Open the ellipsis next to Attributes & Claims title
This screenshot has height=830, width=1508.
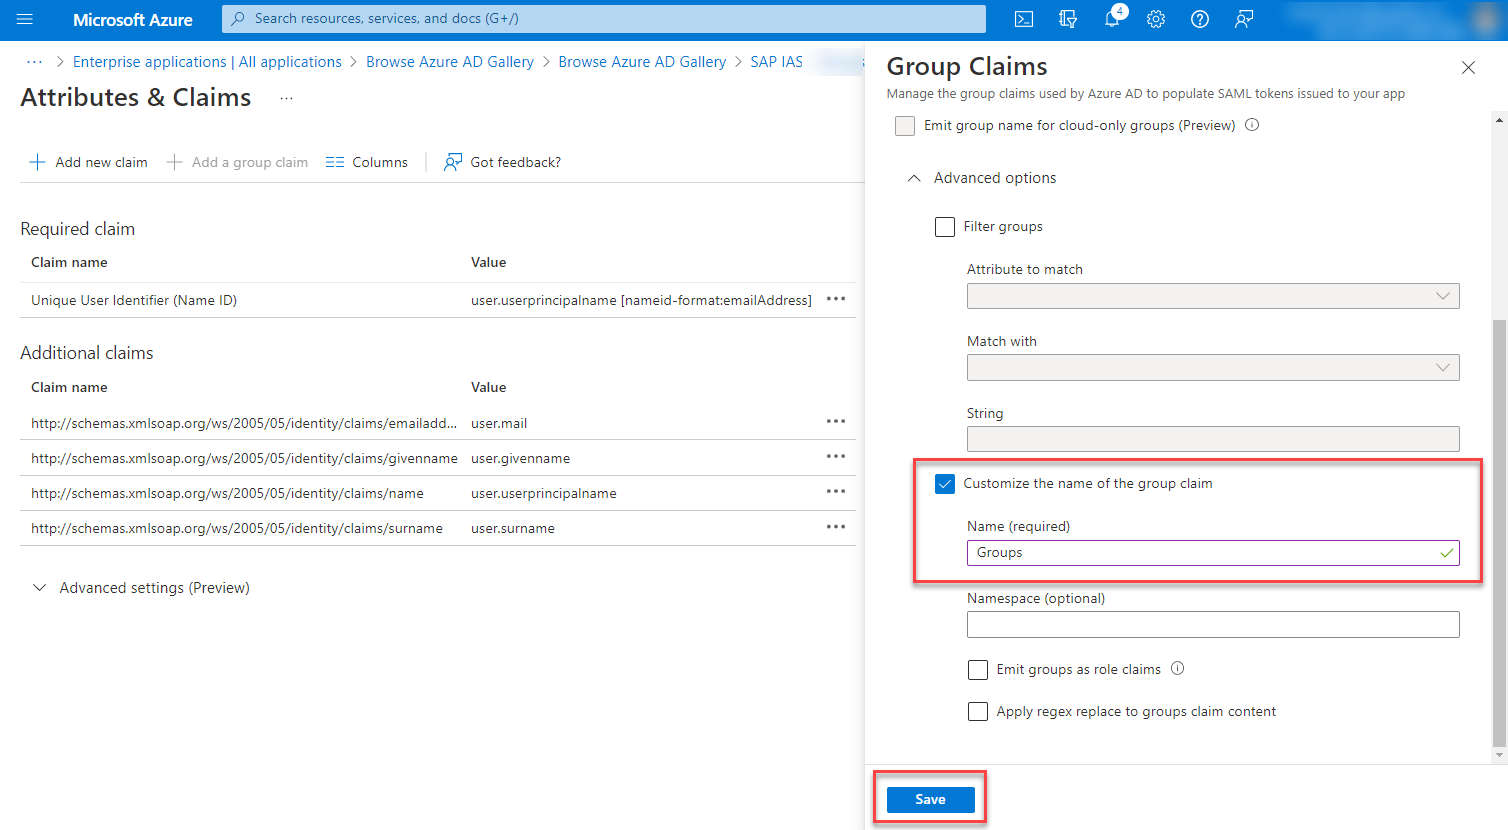pyautogui.click(x=286, y=98)
